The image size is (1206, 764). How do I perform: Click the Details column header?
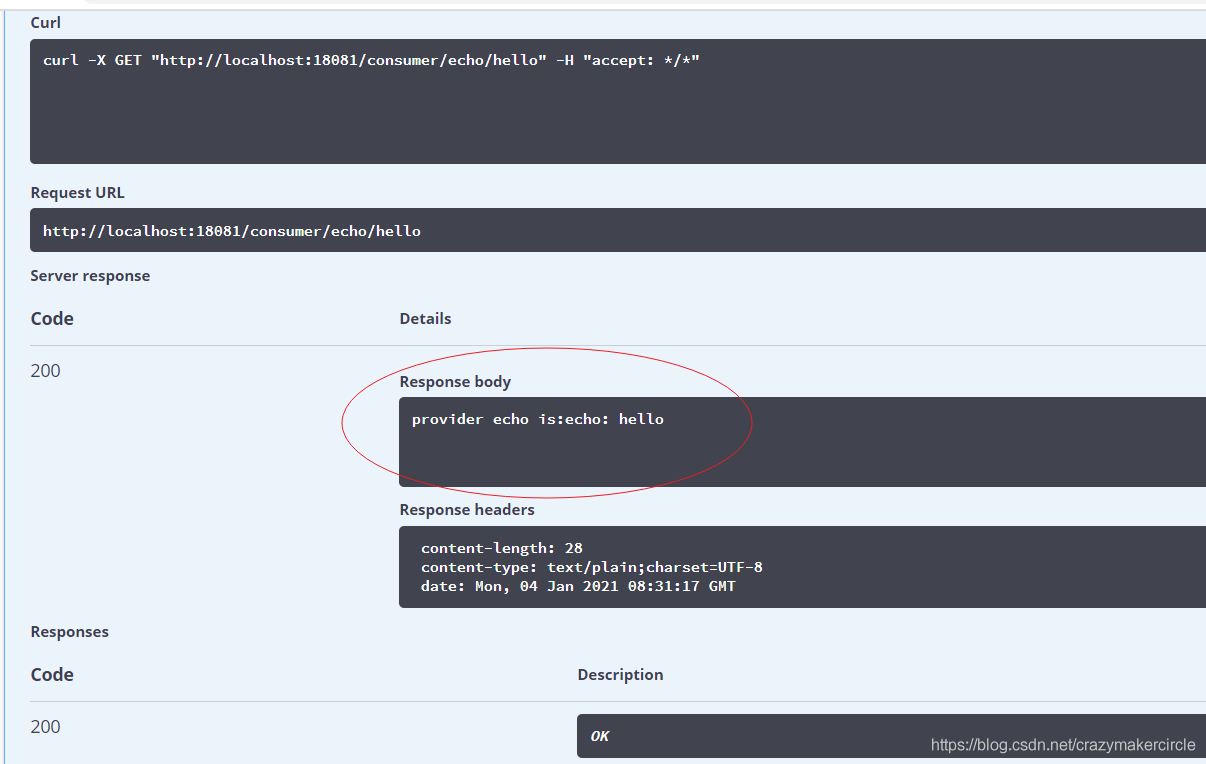[425, 319]
